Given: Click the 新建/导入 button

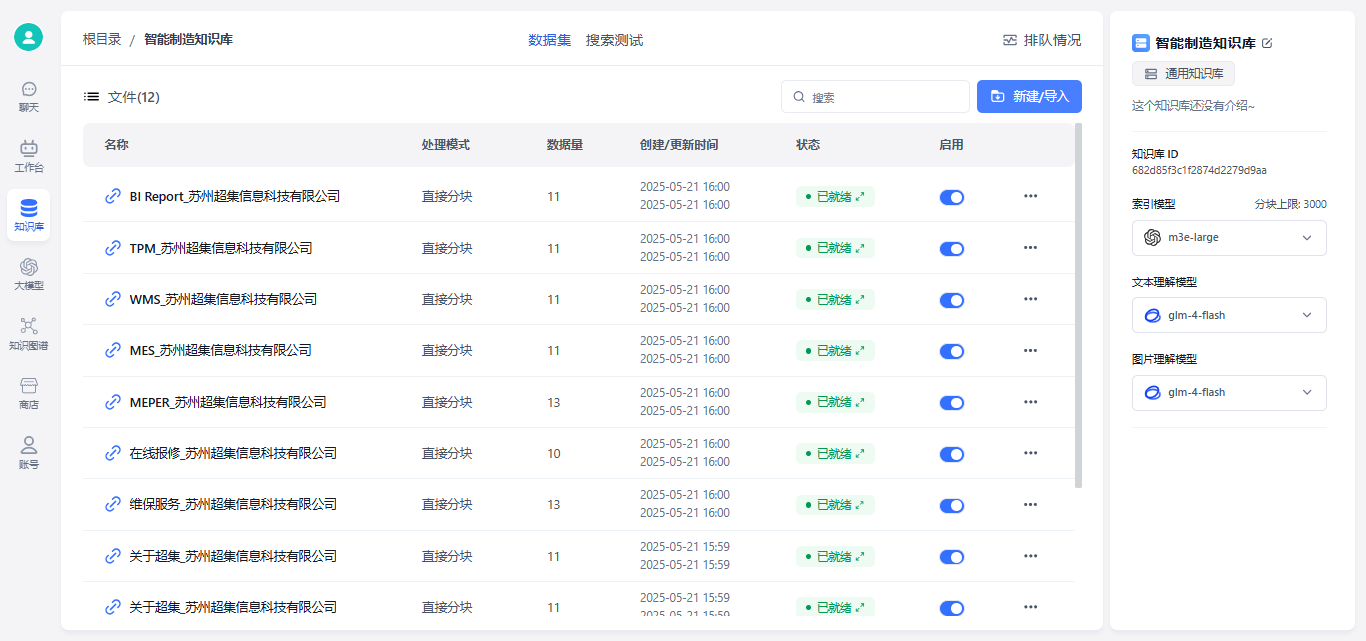Looking at the screenshot, I should click(x=1029, y=96).
